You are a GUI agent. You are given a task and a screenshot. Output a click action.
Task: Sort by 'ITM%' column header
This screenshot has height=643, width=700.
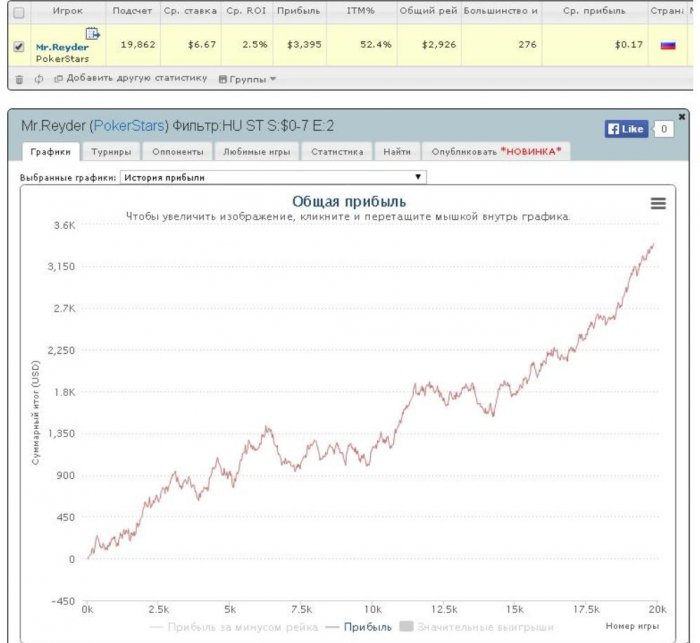(361, 11)
